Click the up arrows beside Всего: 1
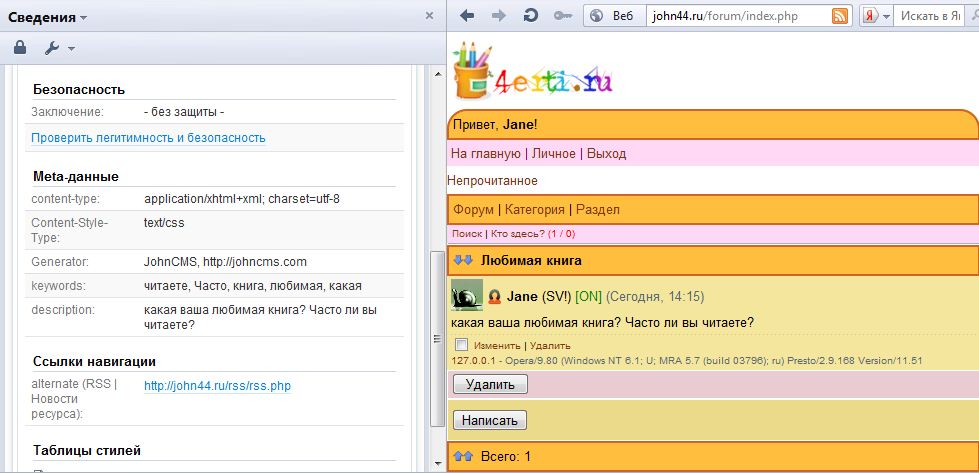The height and width of the screenshot is (473, 979). pyautogui.click(x=463, y=457)
